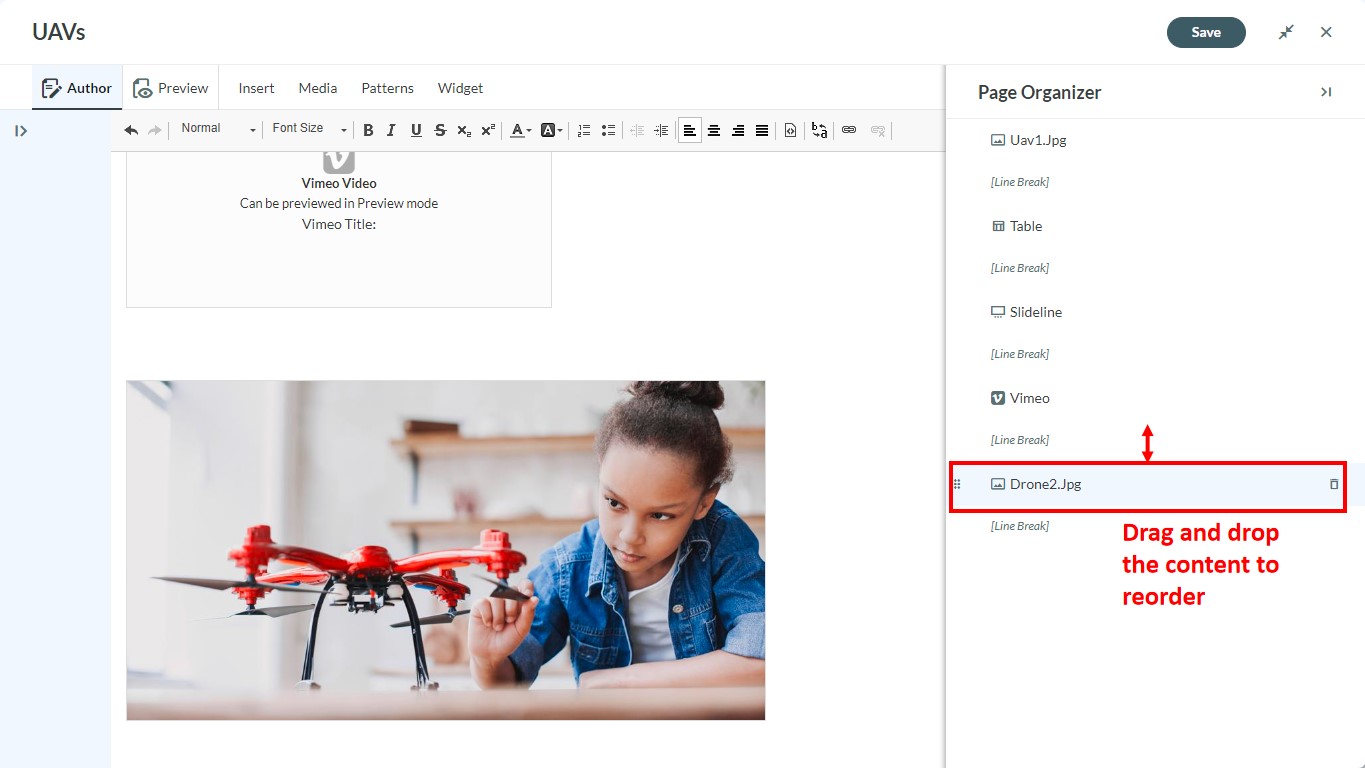Align text right

click(738, 130)
